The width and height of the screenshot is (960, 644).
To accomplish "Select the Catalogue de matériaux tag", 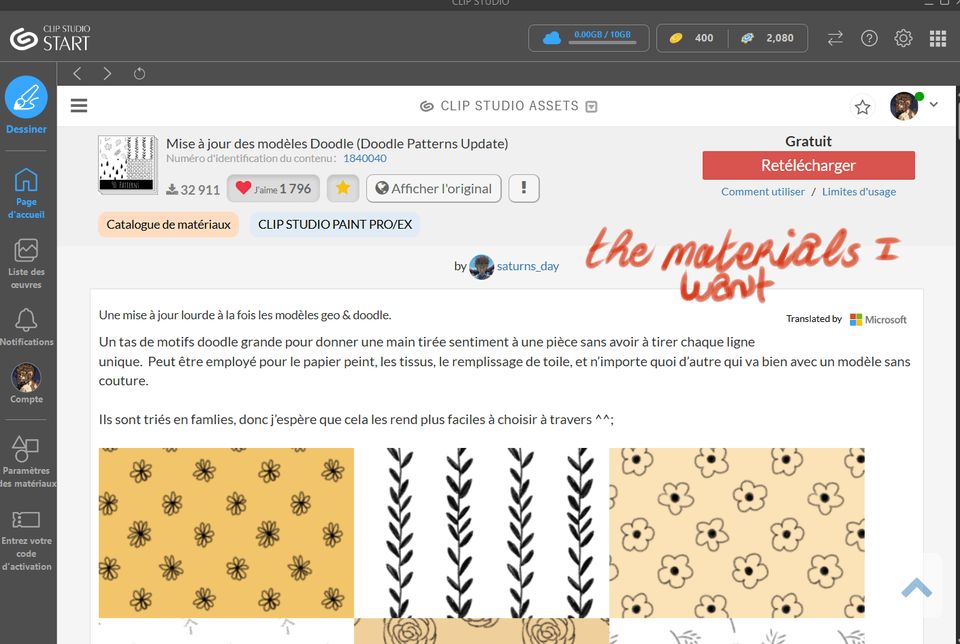I will coord(168,225).
